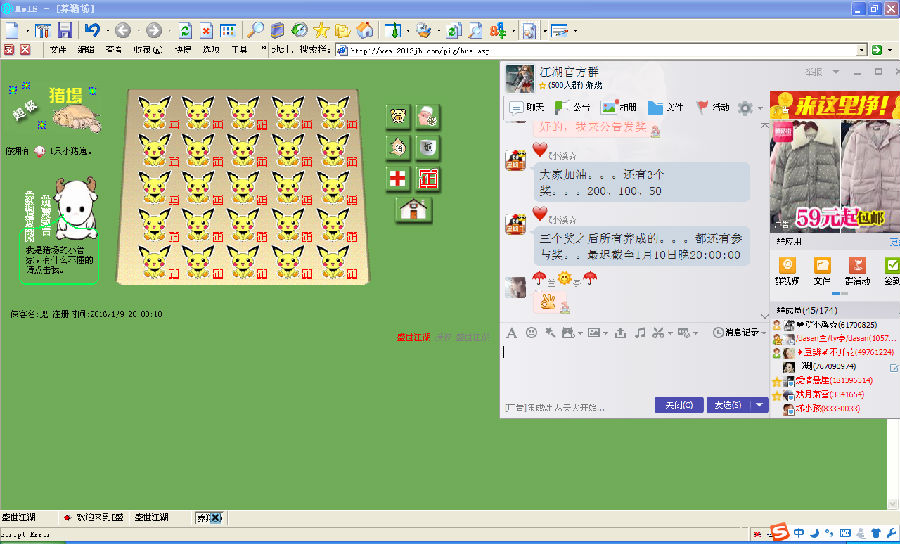Click the orange app icon under group apps
The height and width of the screenshot is (544, 900).
[787, 265]
